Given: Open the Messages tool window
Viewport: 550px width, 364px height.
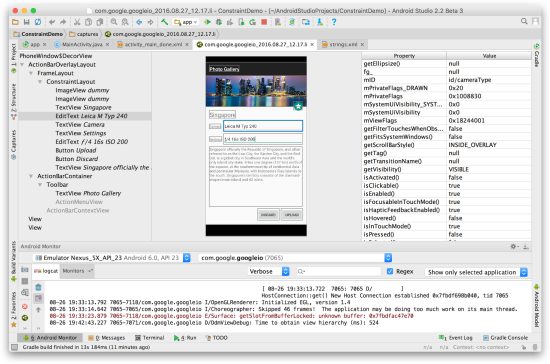Looking at the screenshot, I should click(106, 338).
